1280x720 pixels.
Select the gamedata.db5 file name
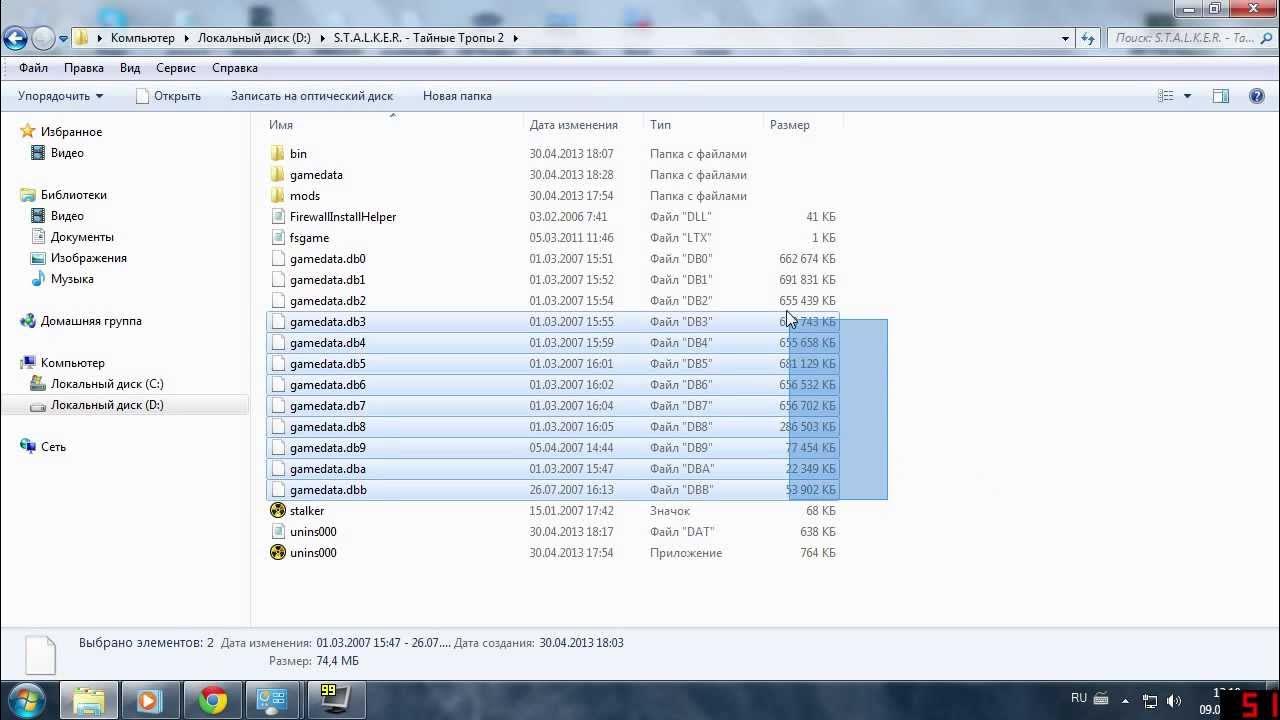tap(327, 364)
